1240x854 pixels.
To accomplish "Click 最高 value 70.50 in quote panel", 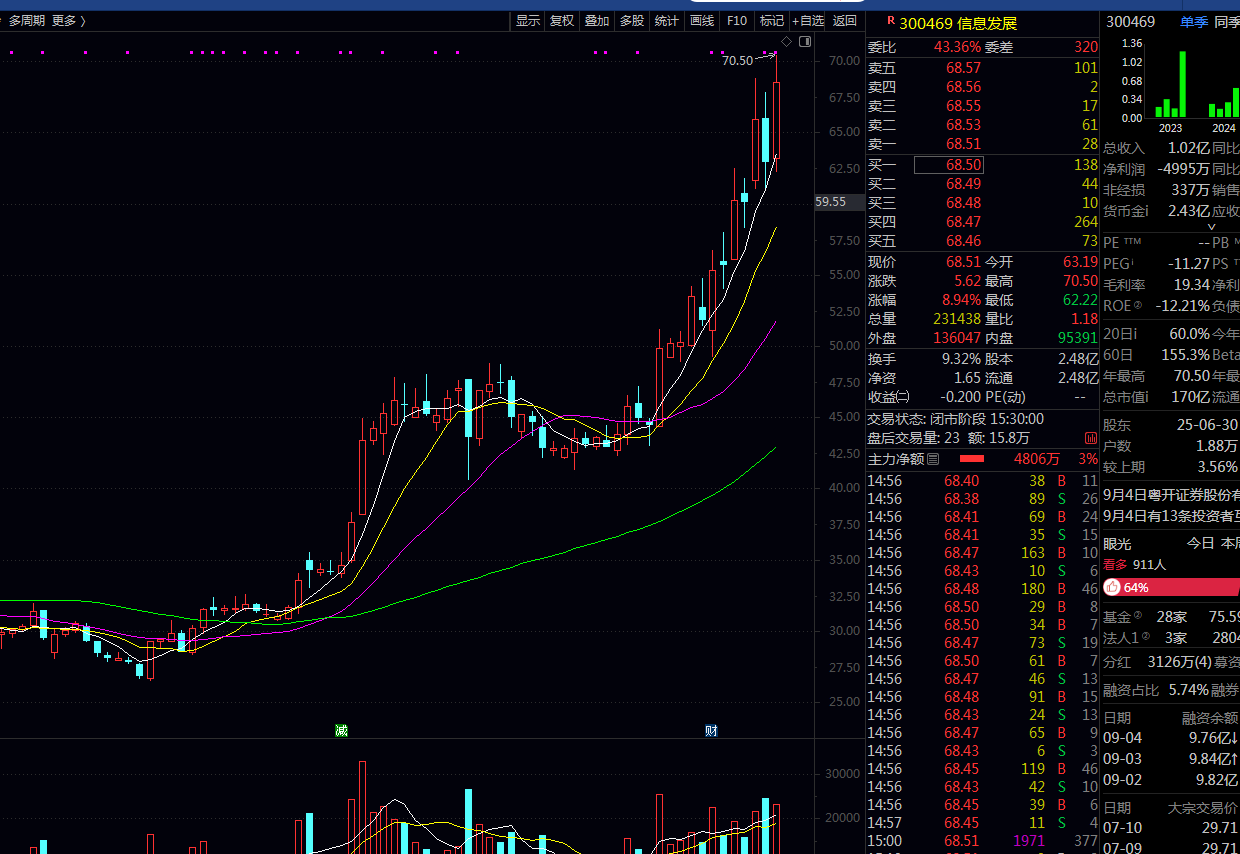I will (x=1080, y=281).
